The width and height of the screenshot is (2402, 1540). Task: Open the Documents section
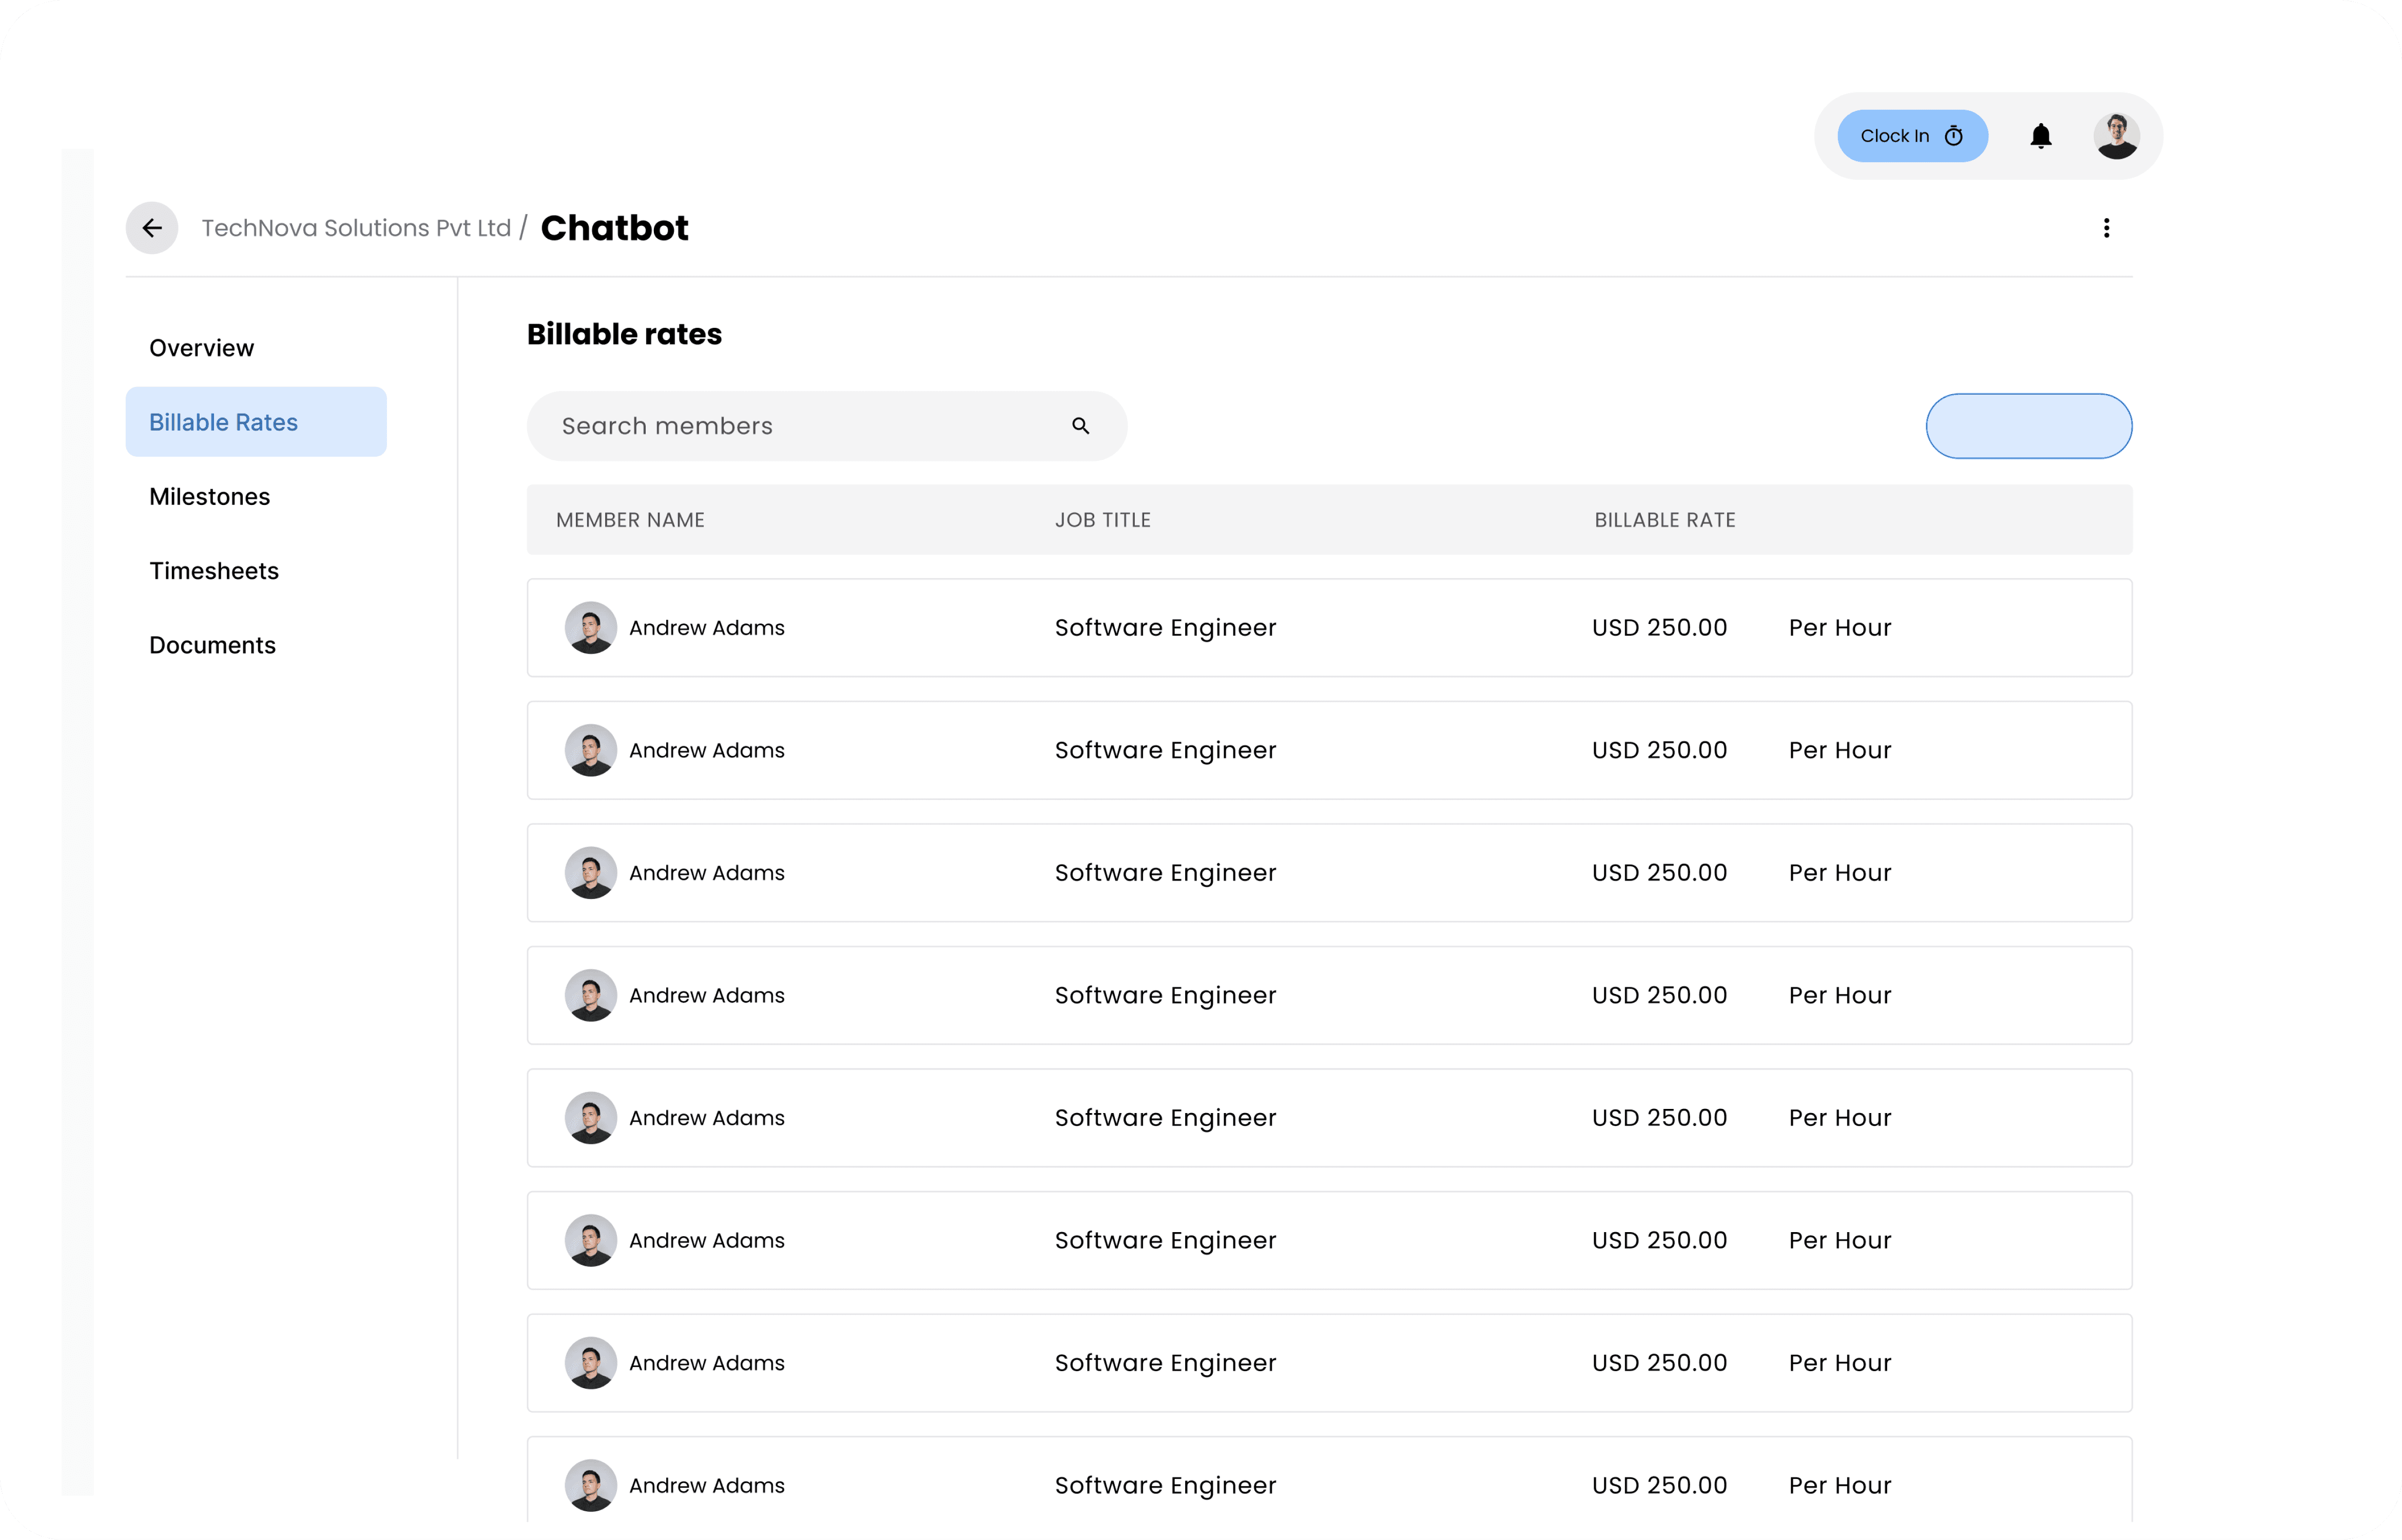click(212, 645)
